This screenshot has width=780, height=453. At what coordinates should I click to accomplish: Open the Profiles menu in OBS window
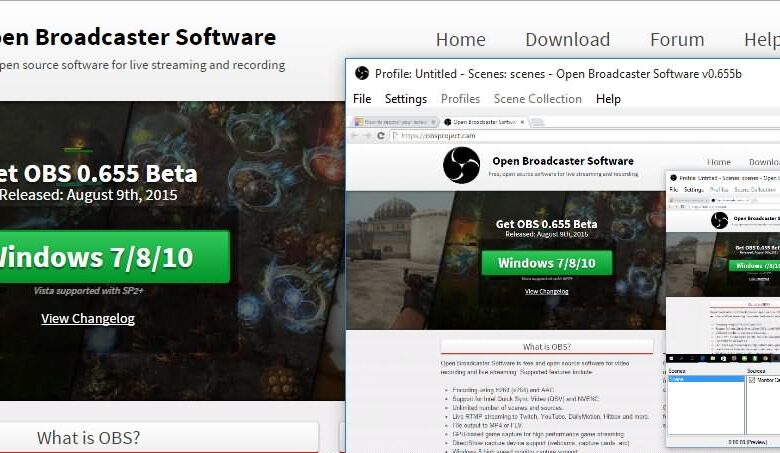tap(460, 99)
